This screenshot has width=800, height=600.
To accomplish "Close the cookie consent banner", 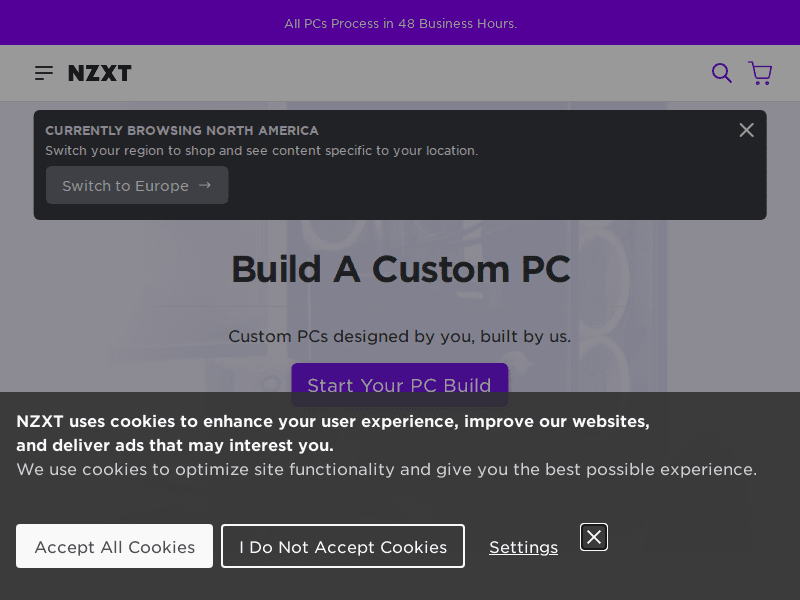I will (x=594, y=537).
